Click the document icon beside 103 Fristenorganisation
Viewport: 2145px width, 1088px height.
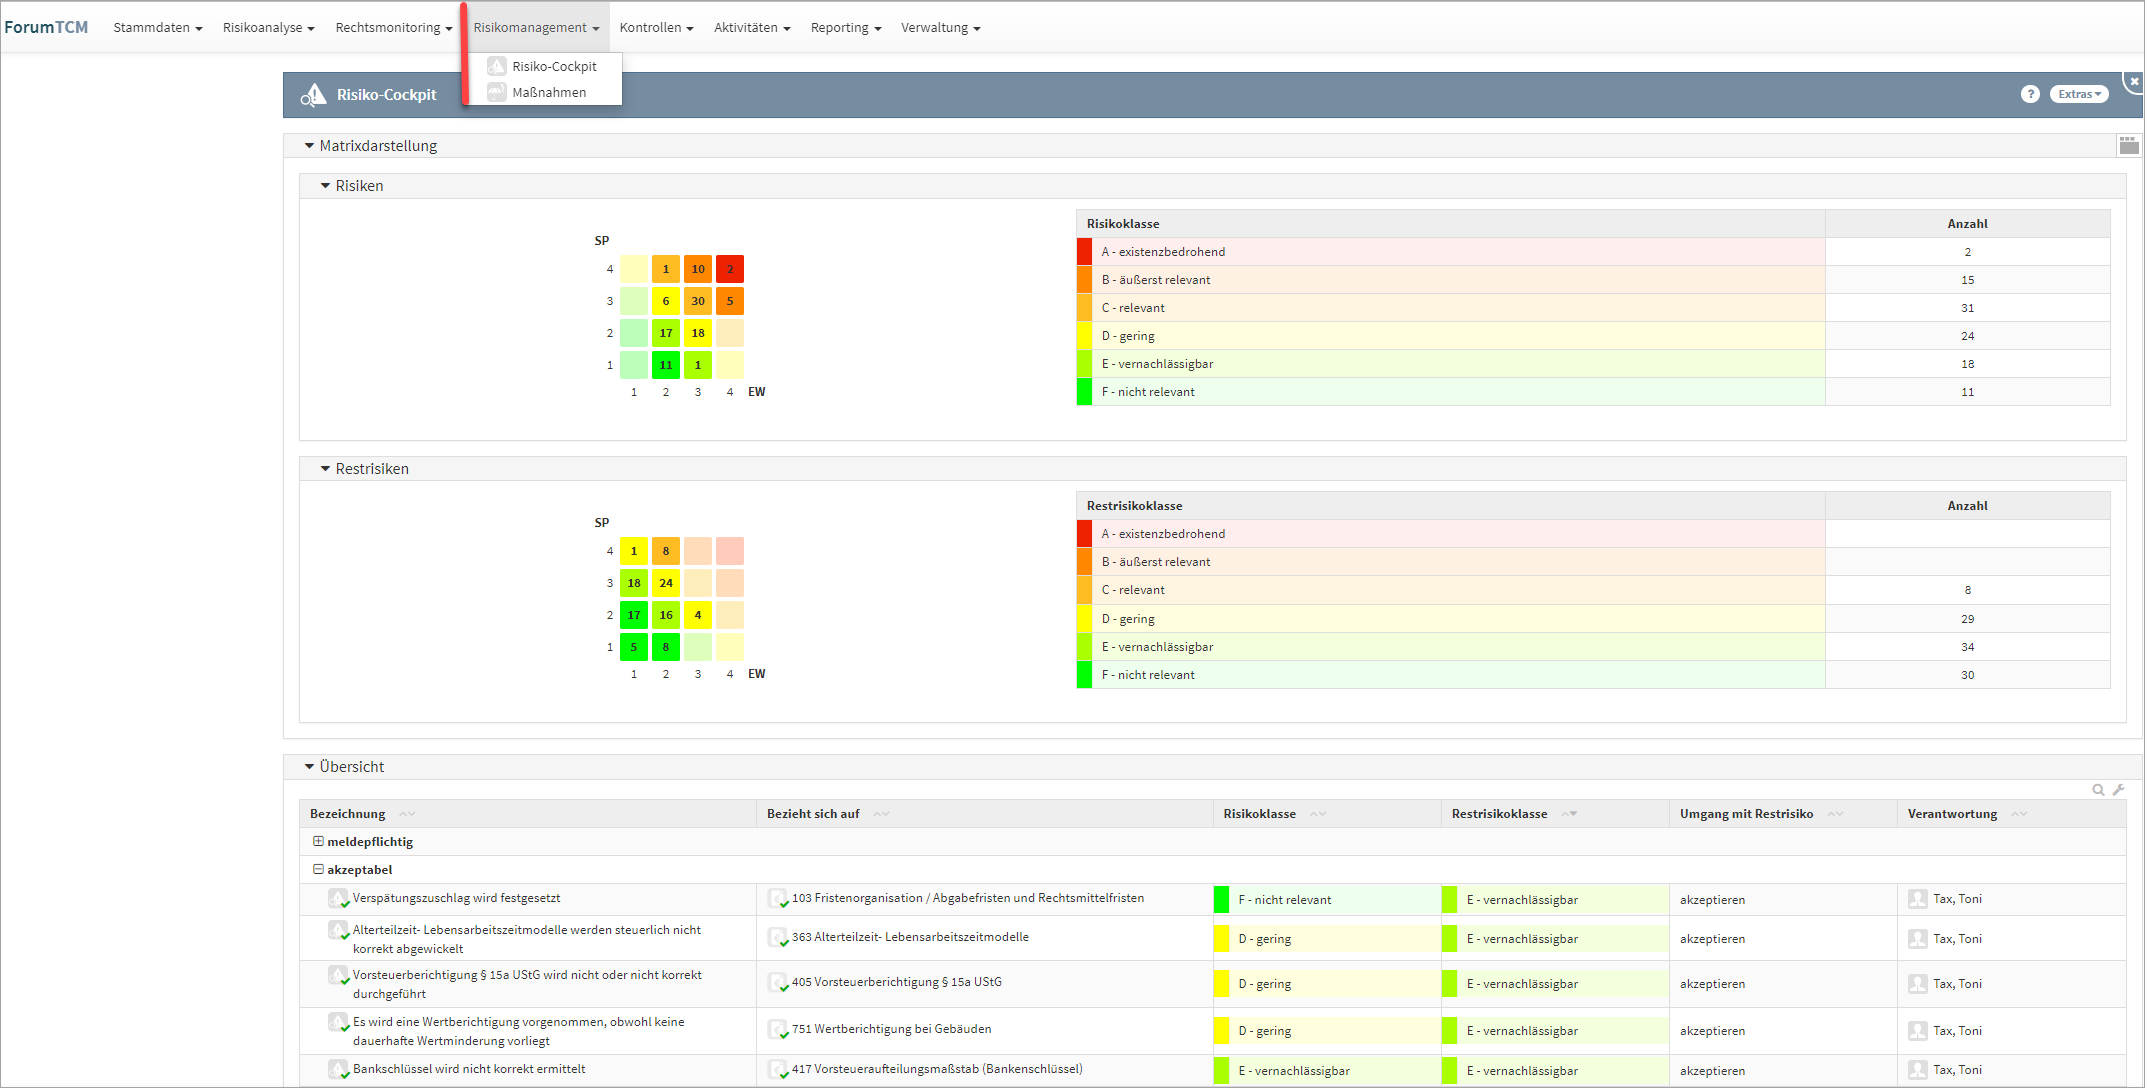(x=778, y=898)
